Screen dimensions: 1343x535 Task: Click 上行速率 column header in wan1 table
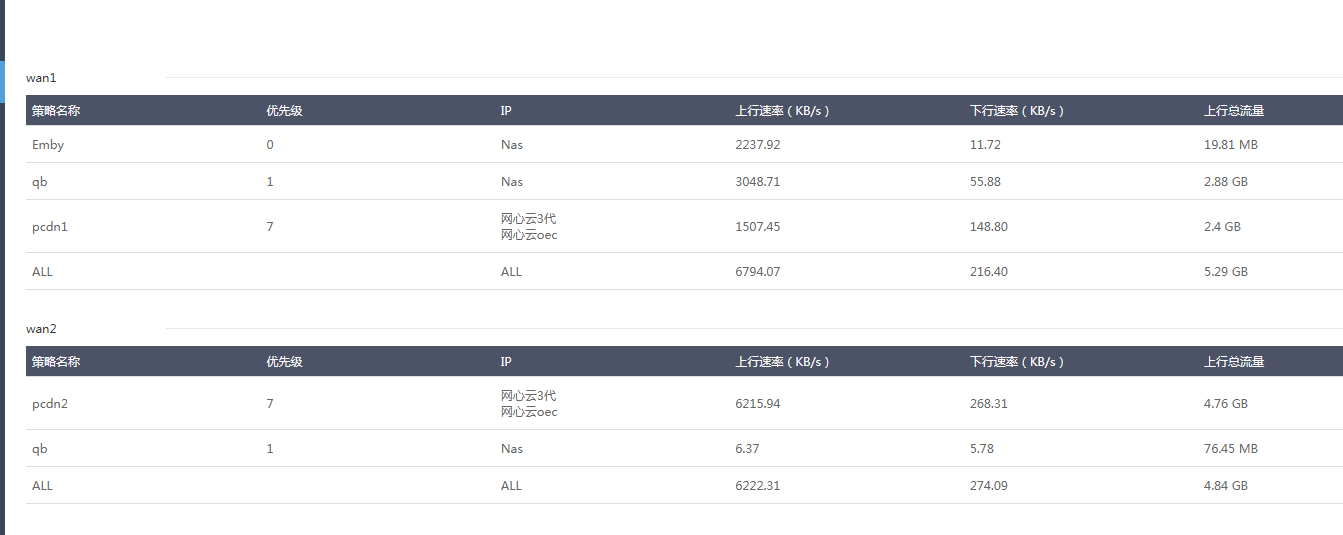(x=782, y=111)
